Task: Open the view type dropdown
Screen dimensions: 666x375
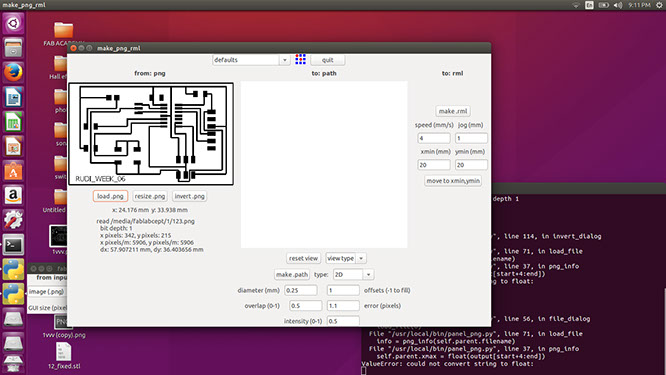Action: tap(346, 258)
